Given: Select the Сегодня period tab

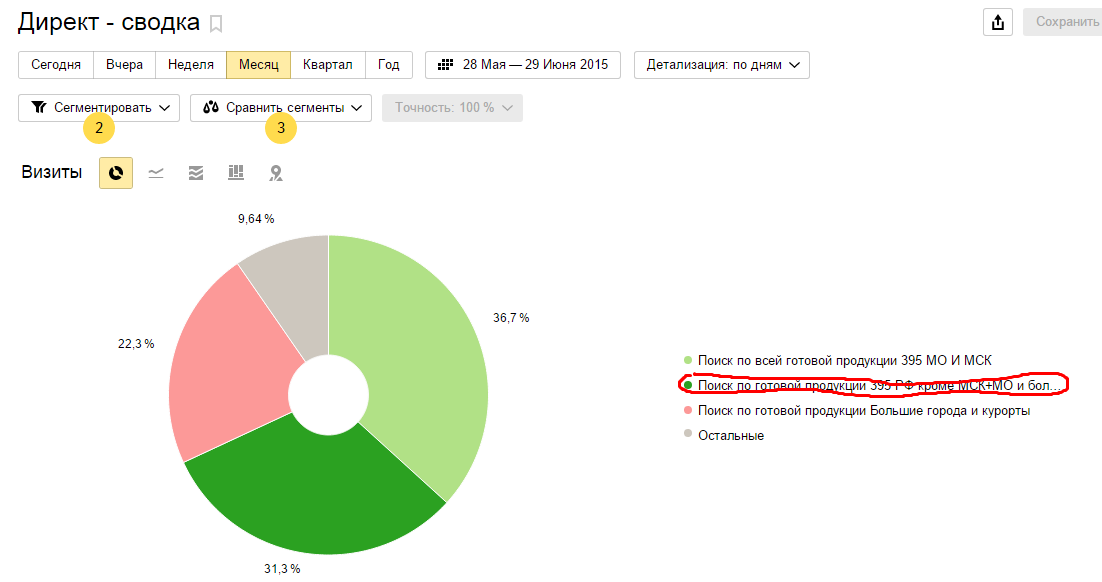Looking at the screenshot, I should click(56, 65).
